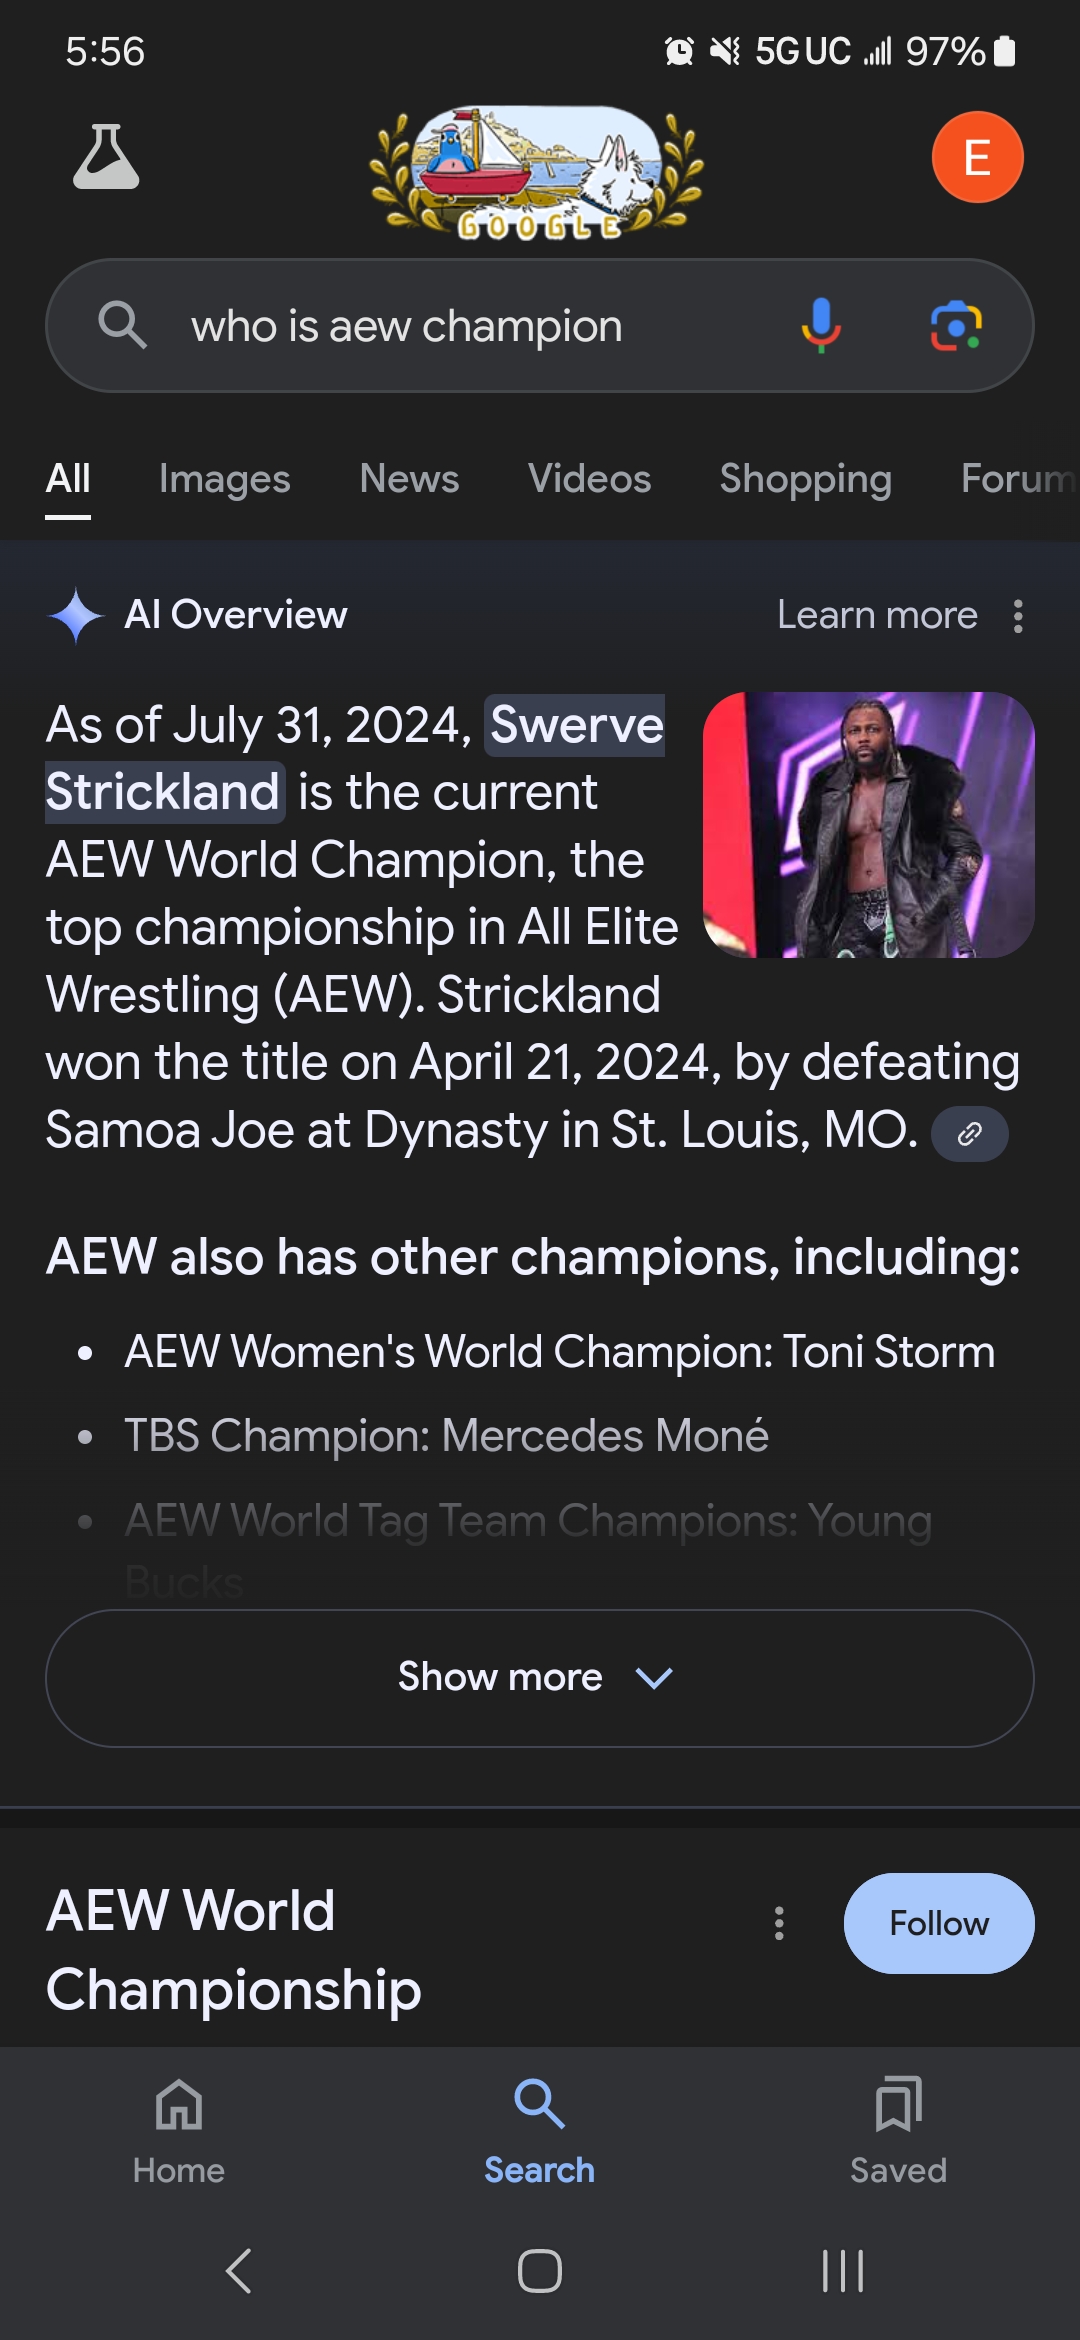Screen dimensions: 1080x2340
Task: Open Search Labs flask icon
Action: point(106,158)
